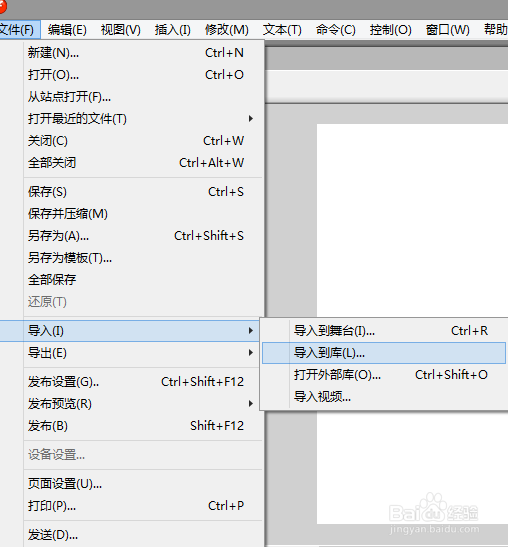Open the 插入(I) menu
The height and width of the screenshot is (547, 508).
173,30
